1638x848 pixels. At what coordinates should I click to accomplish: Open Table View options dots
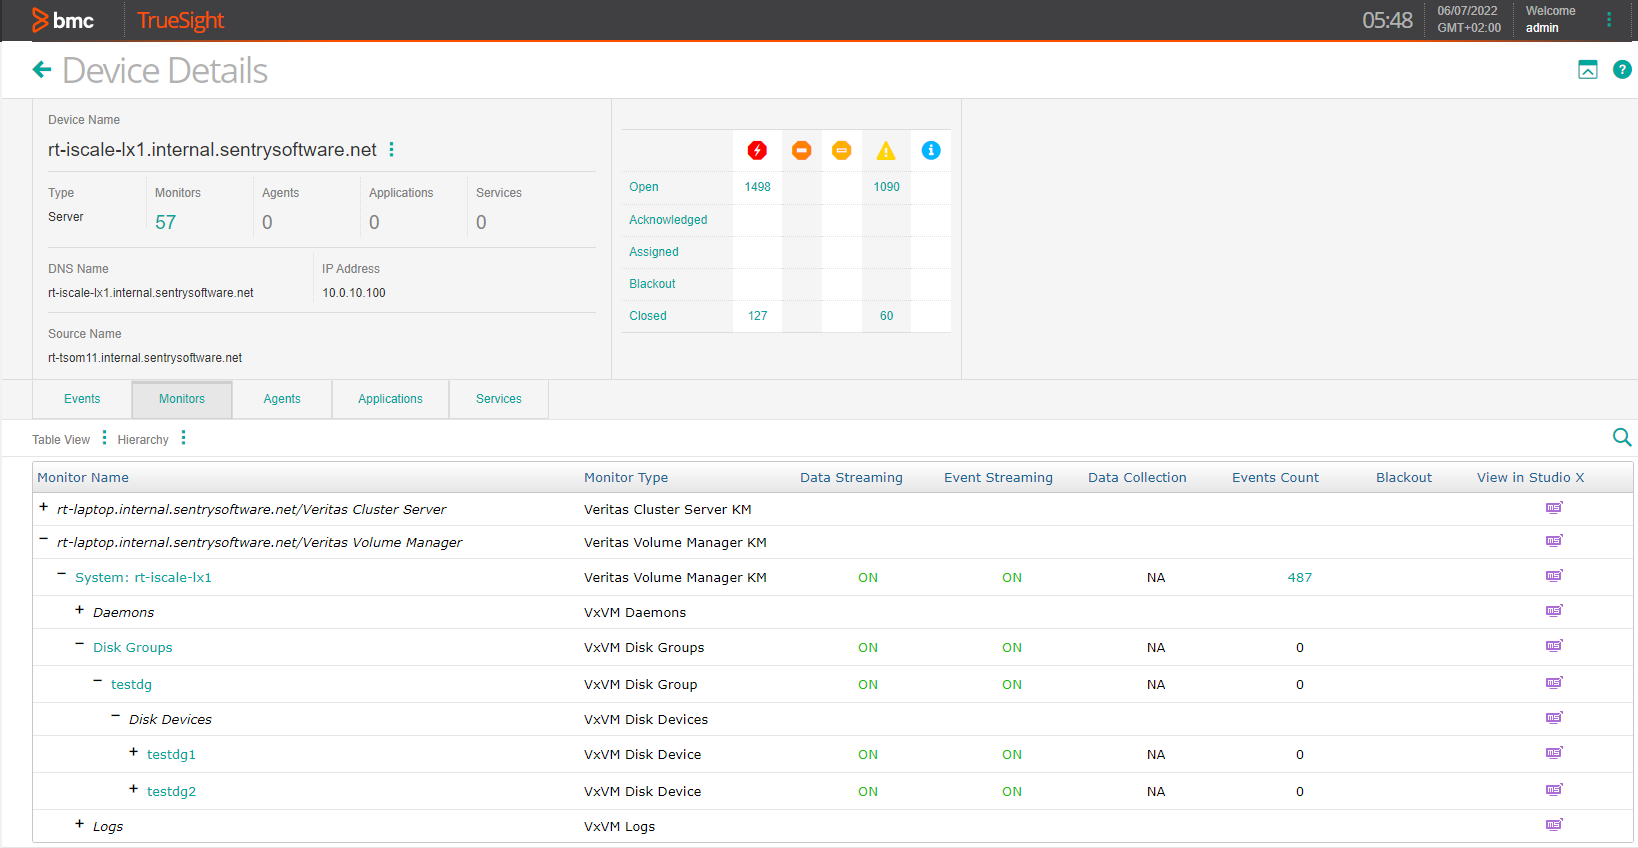click(x=104, y=438)
